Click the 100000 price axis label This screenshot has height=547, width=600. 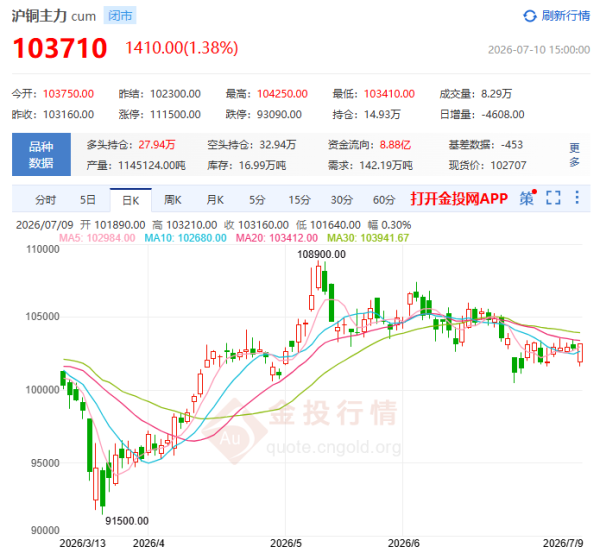43,390
